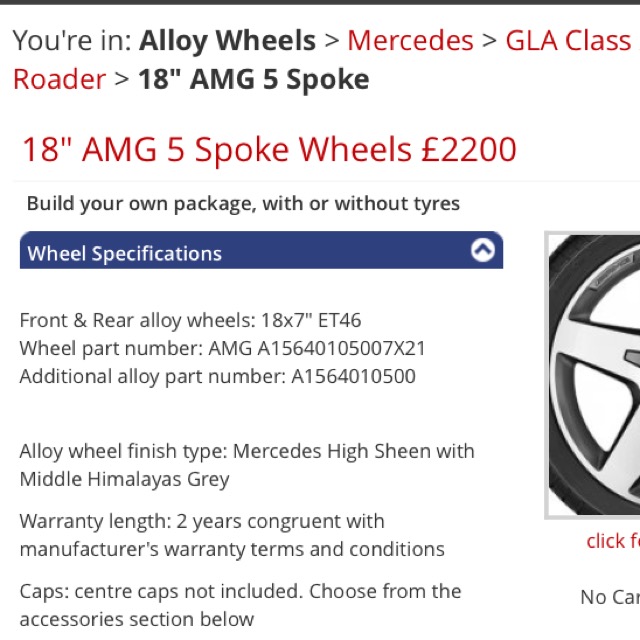640x640 pixels.
Task: Click the Wheel Specifications header title text
Action: (124, 253)
